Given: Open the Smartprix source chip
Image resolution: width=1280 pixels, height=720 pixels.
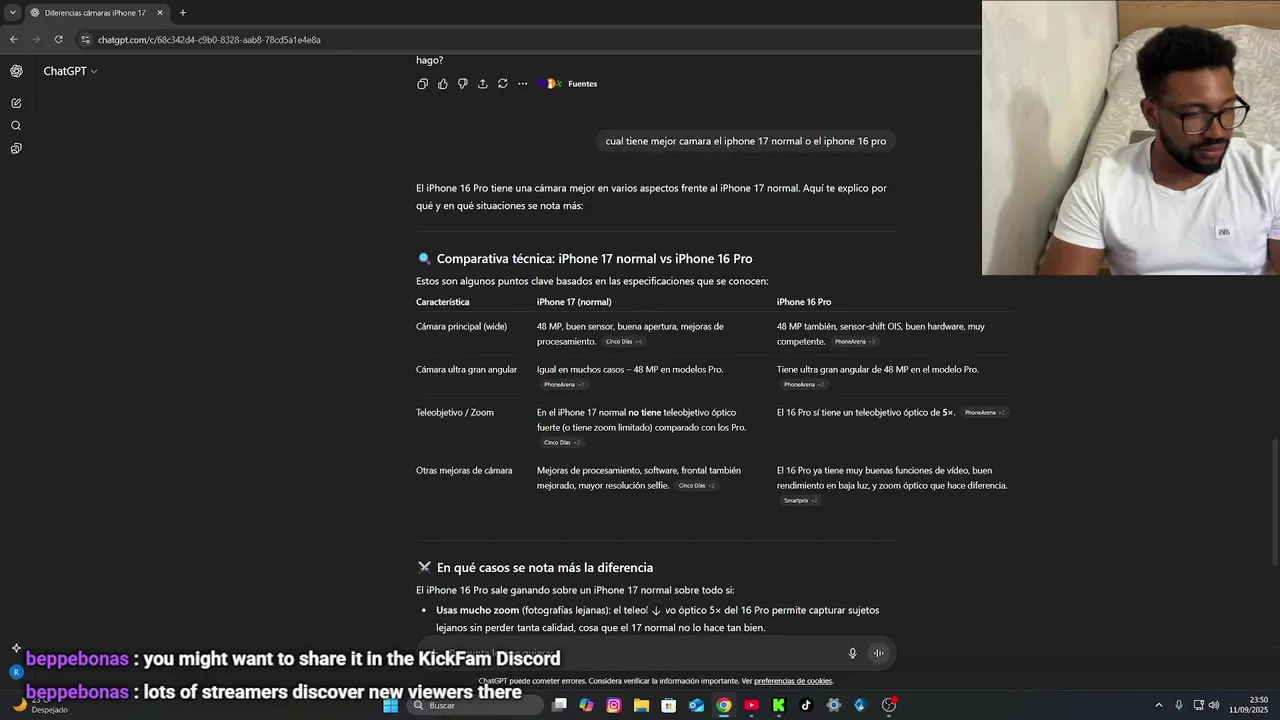Looking at the screenshot, I should coord(801,501).
